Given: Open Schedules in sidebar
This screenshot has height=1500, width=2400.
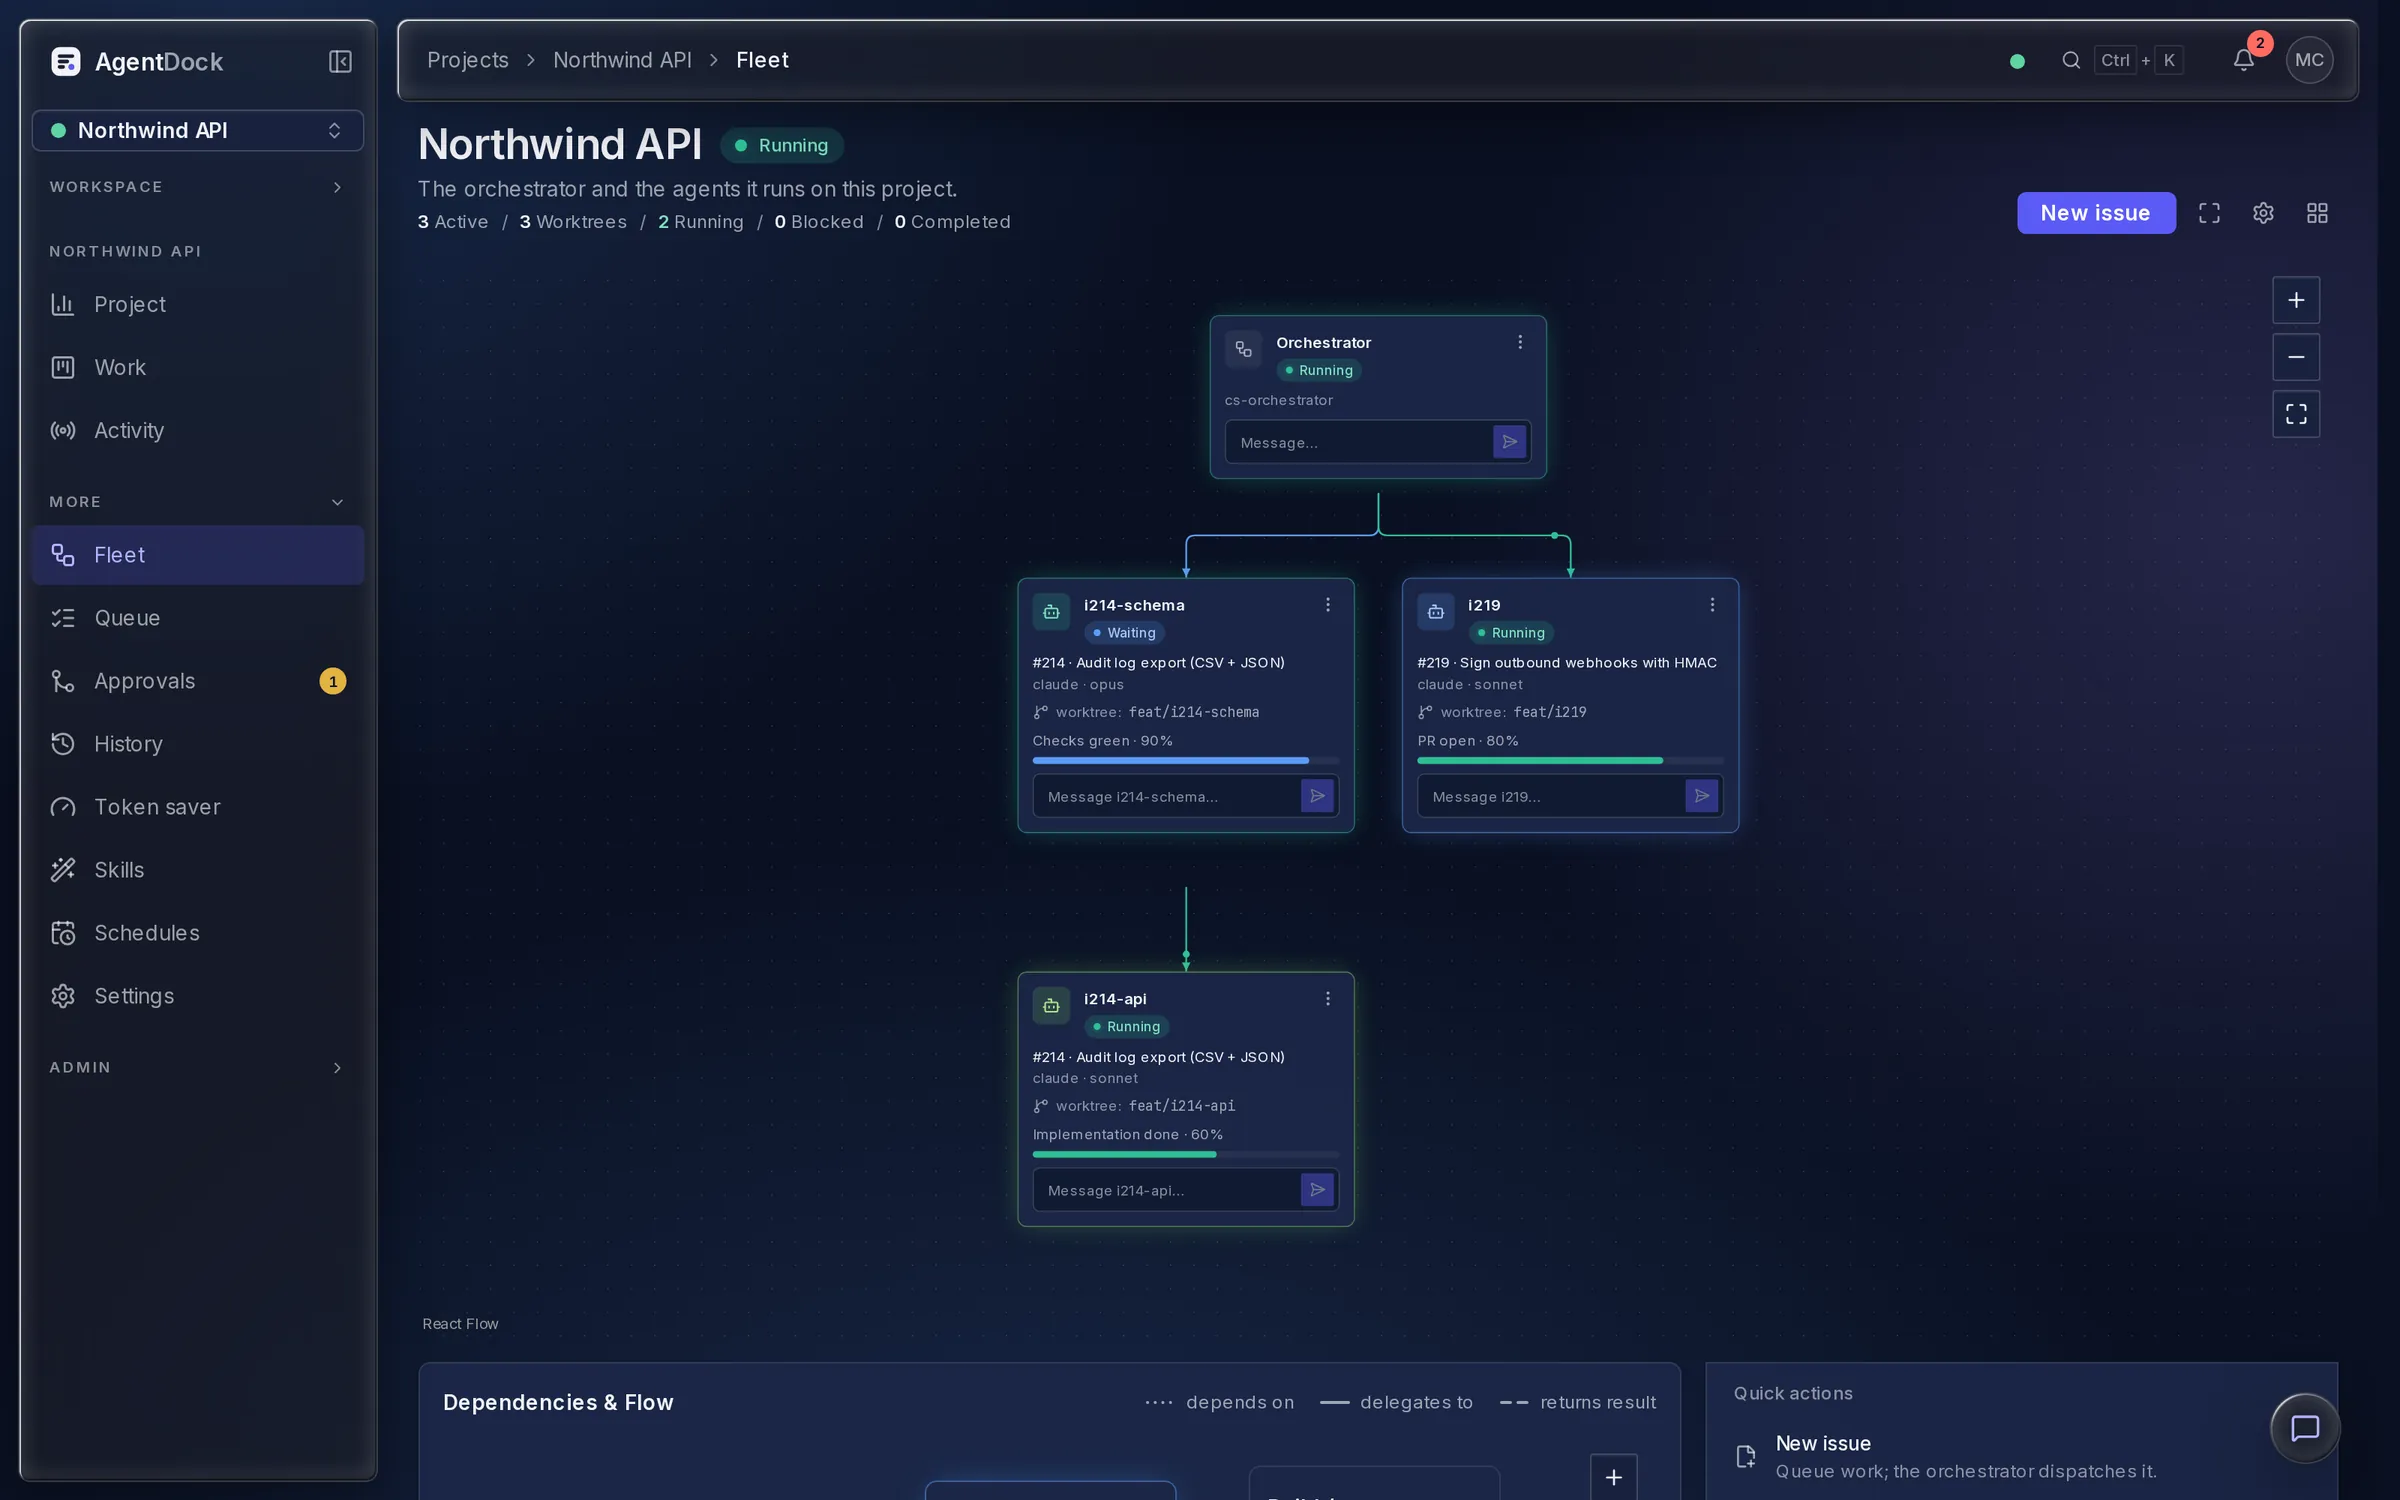Looking at the screenshot, I should tap(198, 933).
